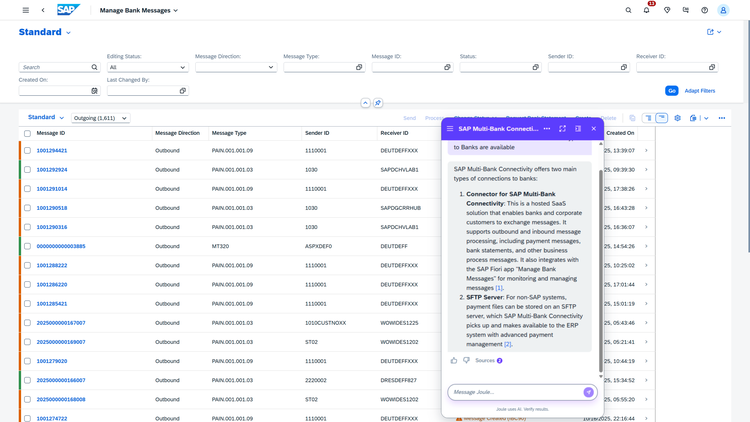Open the help question mark icon

705,10
